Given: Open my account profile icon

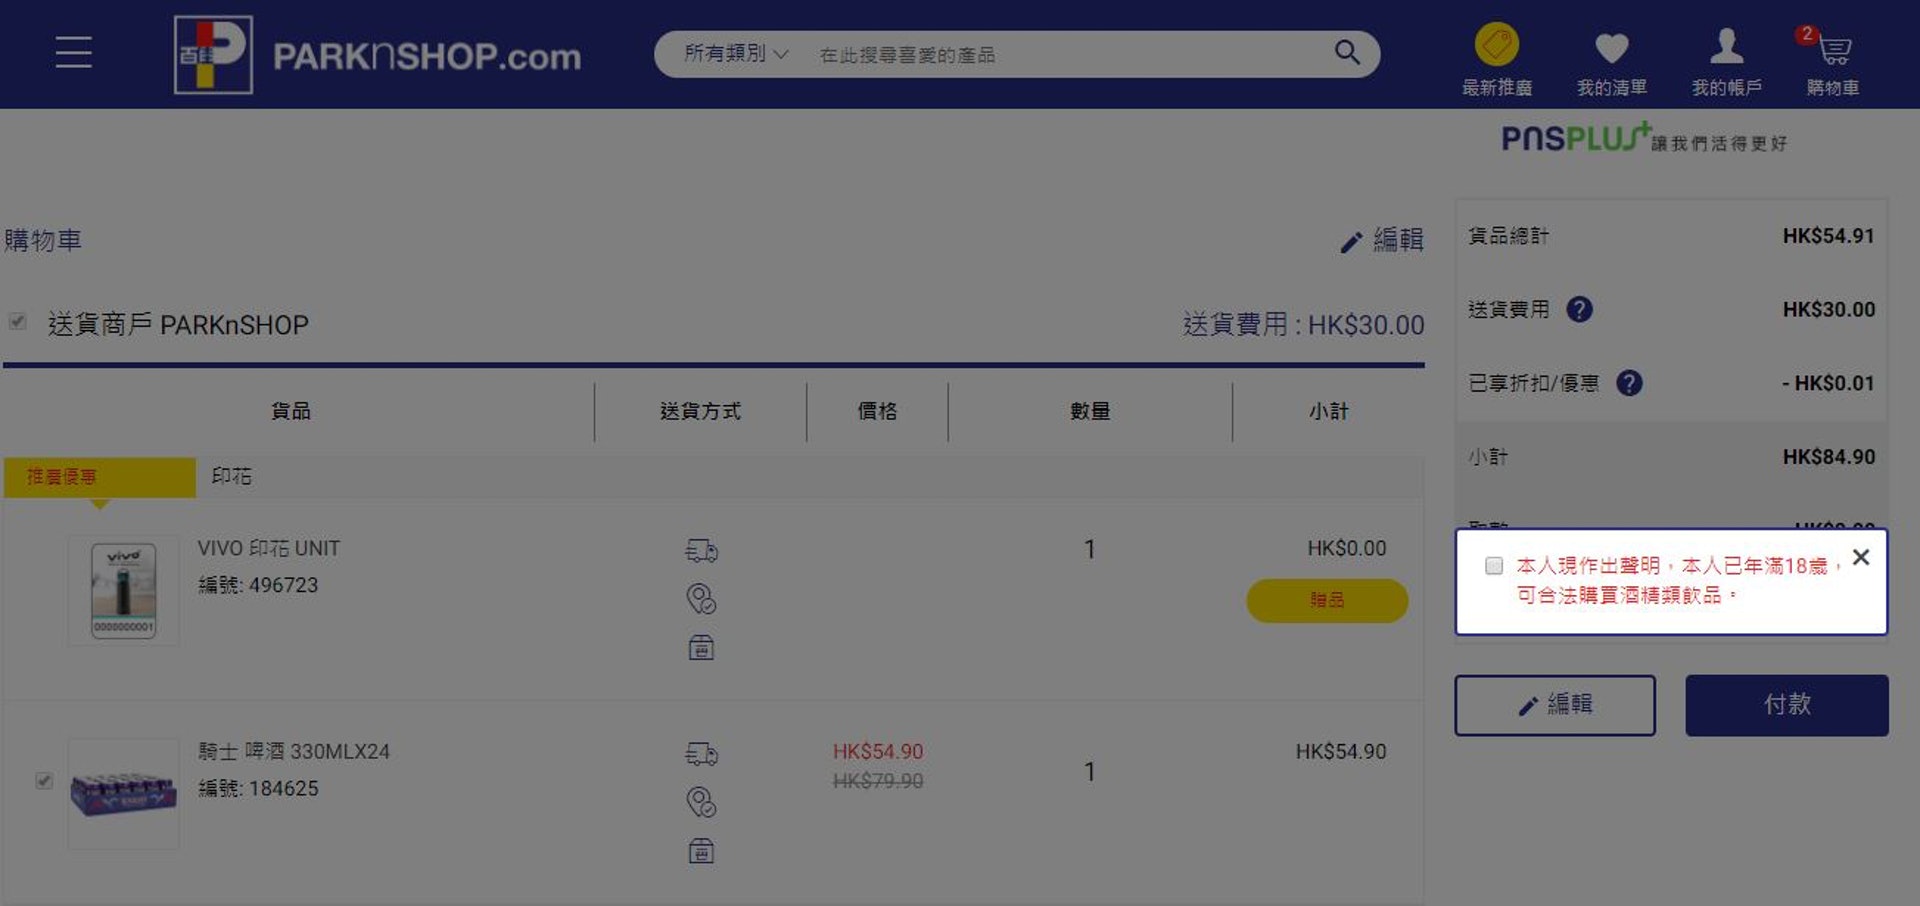Looking at the screenshot, I should [1726, 47].
